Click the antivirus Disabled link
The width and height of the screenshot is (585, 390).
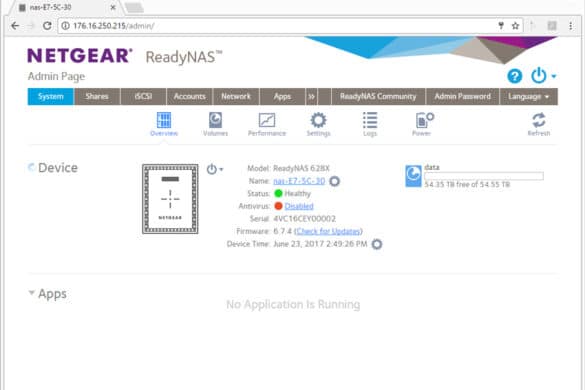click(299, 206)
